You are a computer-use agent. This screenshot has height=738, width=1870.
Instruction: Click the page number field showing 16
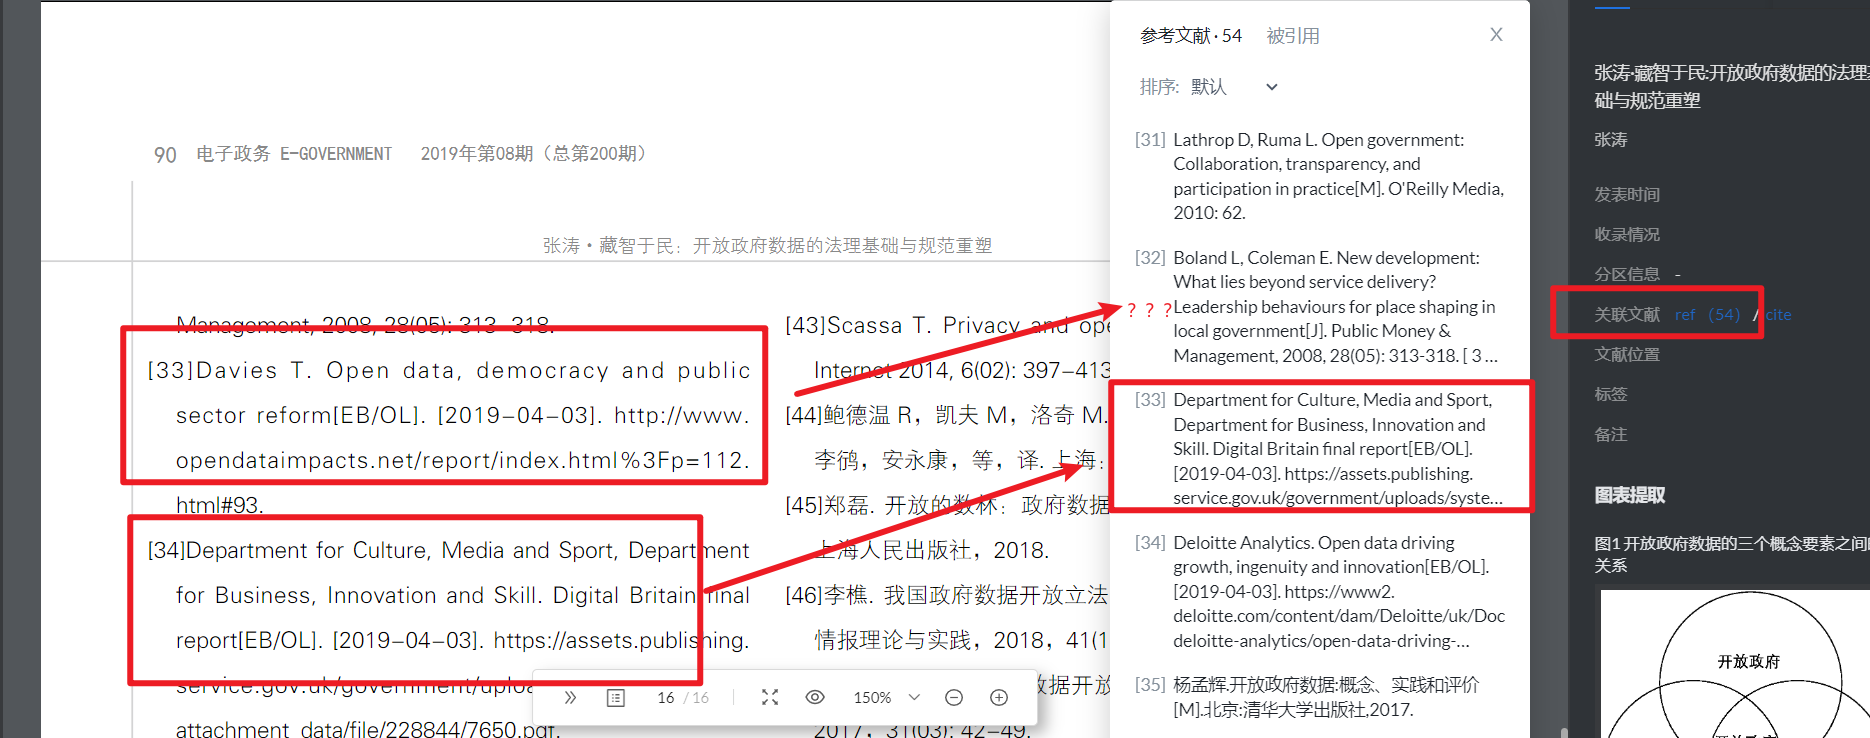pos(665,697)
